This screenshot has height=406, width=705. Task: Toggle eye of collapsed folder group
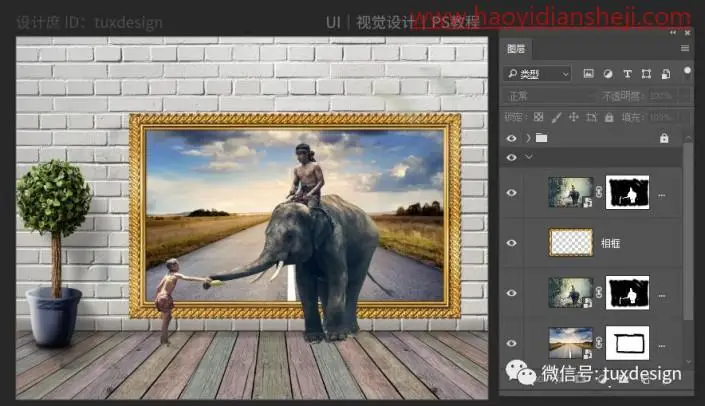[511, 138]
